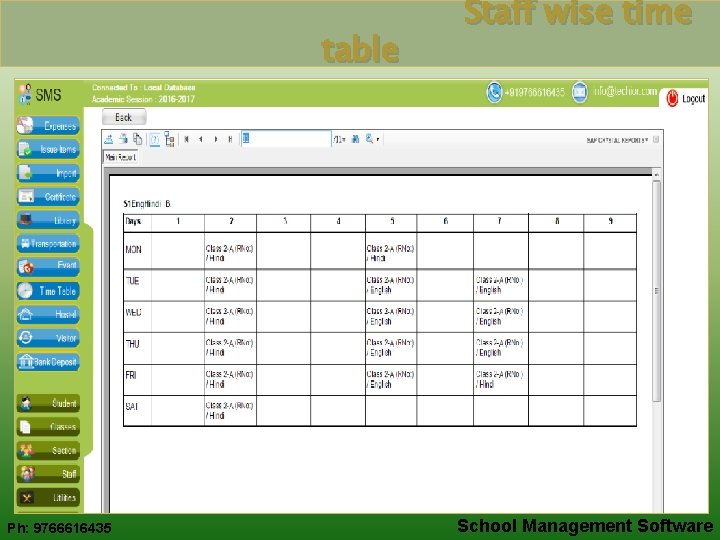Open the zoom dropdown arrow
The height and width of the screenshot is (540, 720).
tap(378, 140)
